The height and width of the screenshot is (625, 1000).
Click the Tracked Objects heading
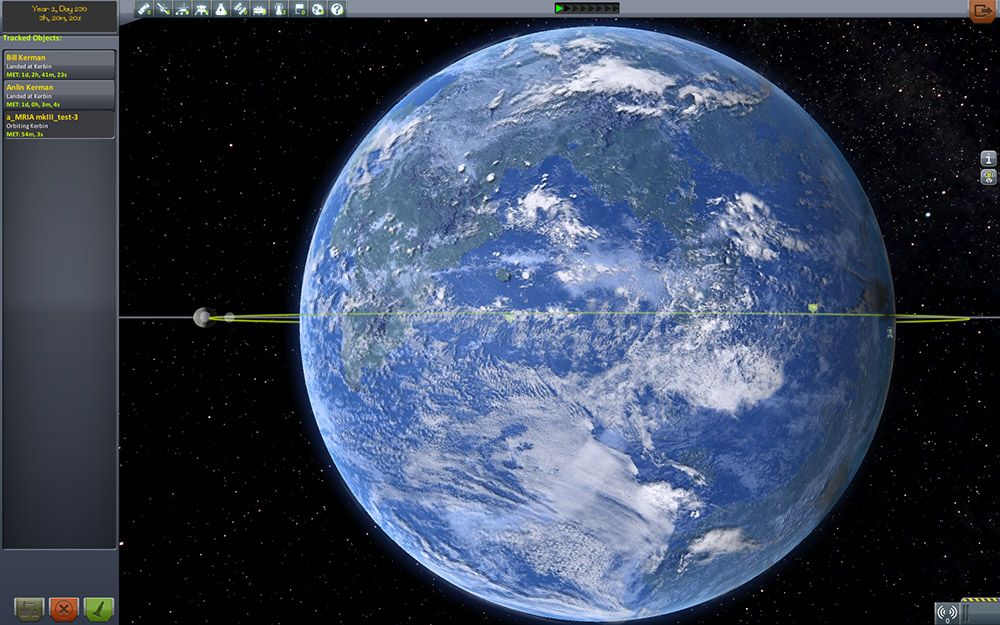click(32, 38)
